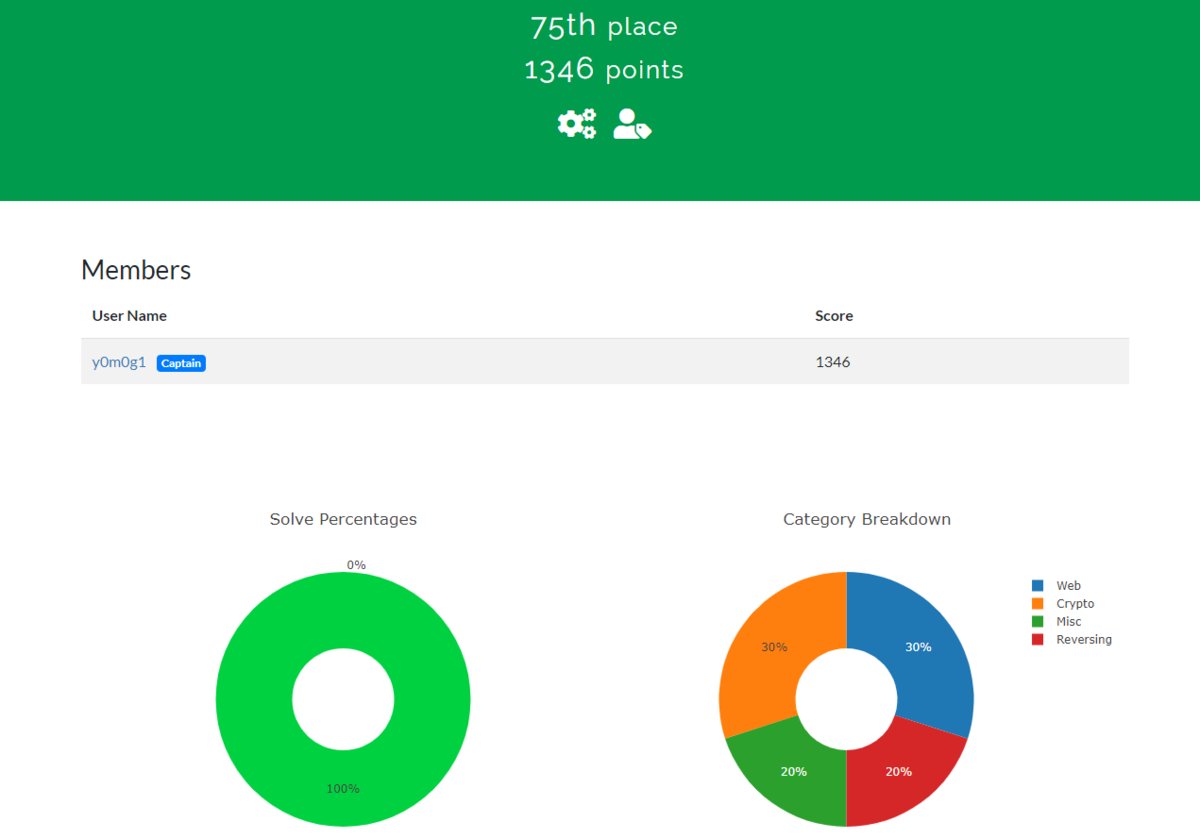Click the green Misc 20% slice
Screen dimensions: 1200x839
(795, 772)
